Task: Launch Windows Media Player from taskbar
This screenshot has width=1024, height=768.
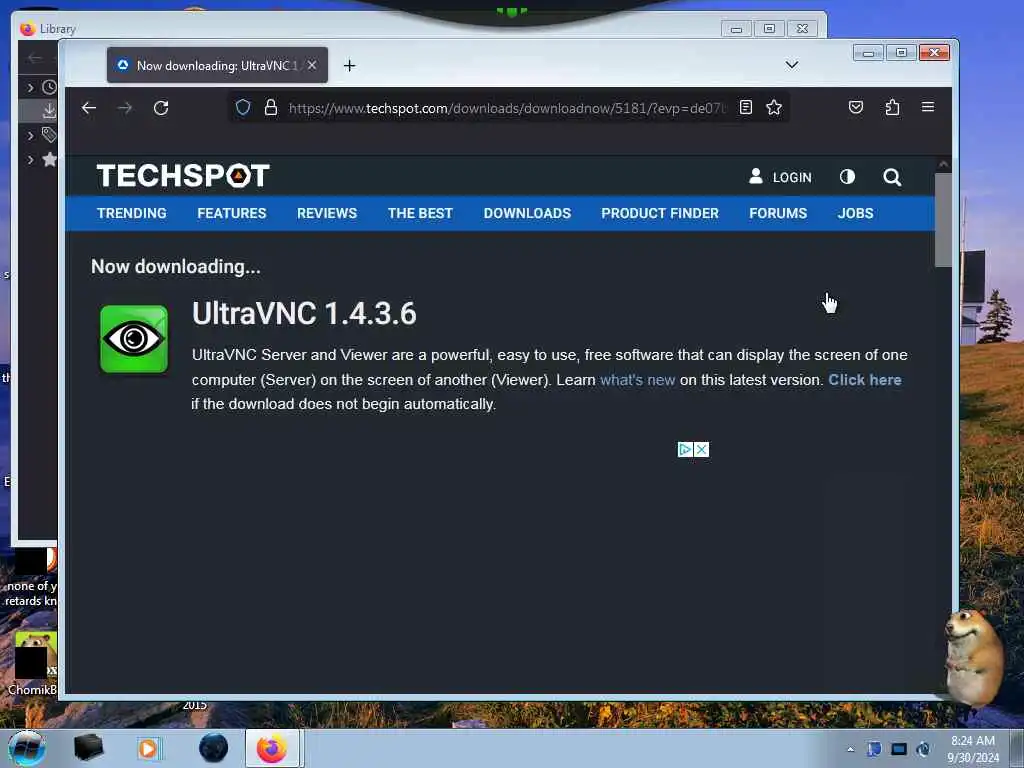Action: [x=148, y=748]
